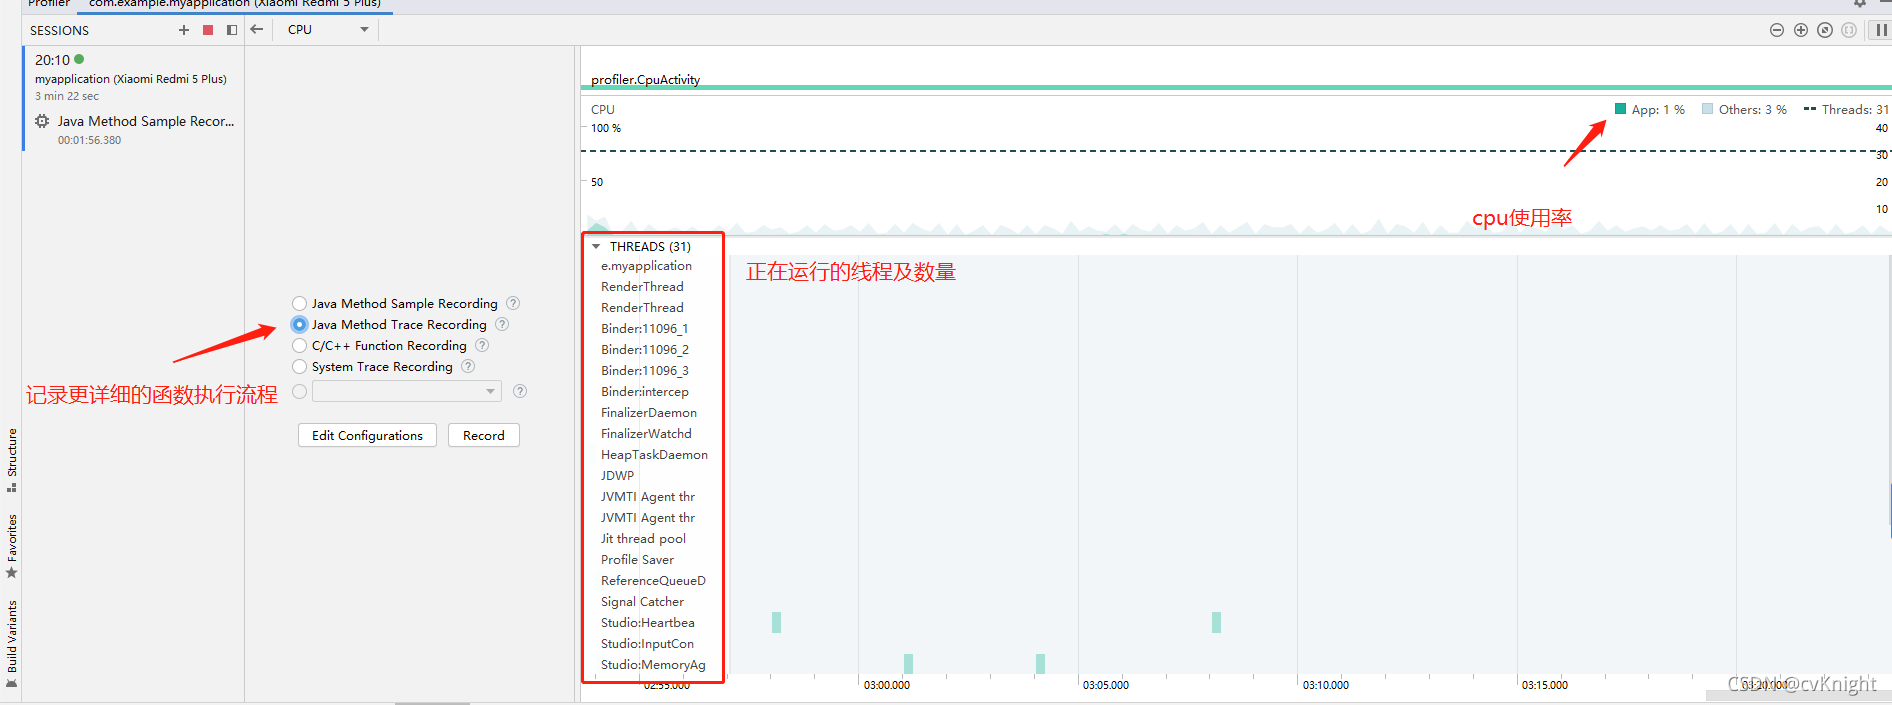Select the Studio:Heartbea thread

(647, 623)
